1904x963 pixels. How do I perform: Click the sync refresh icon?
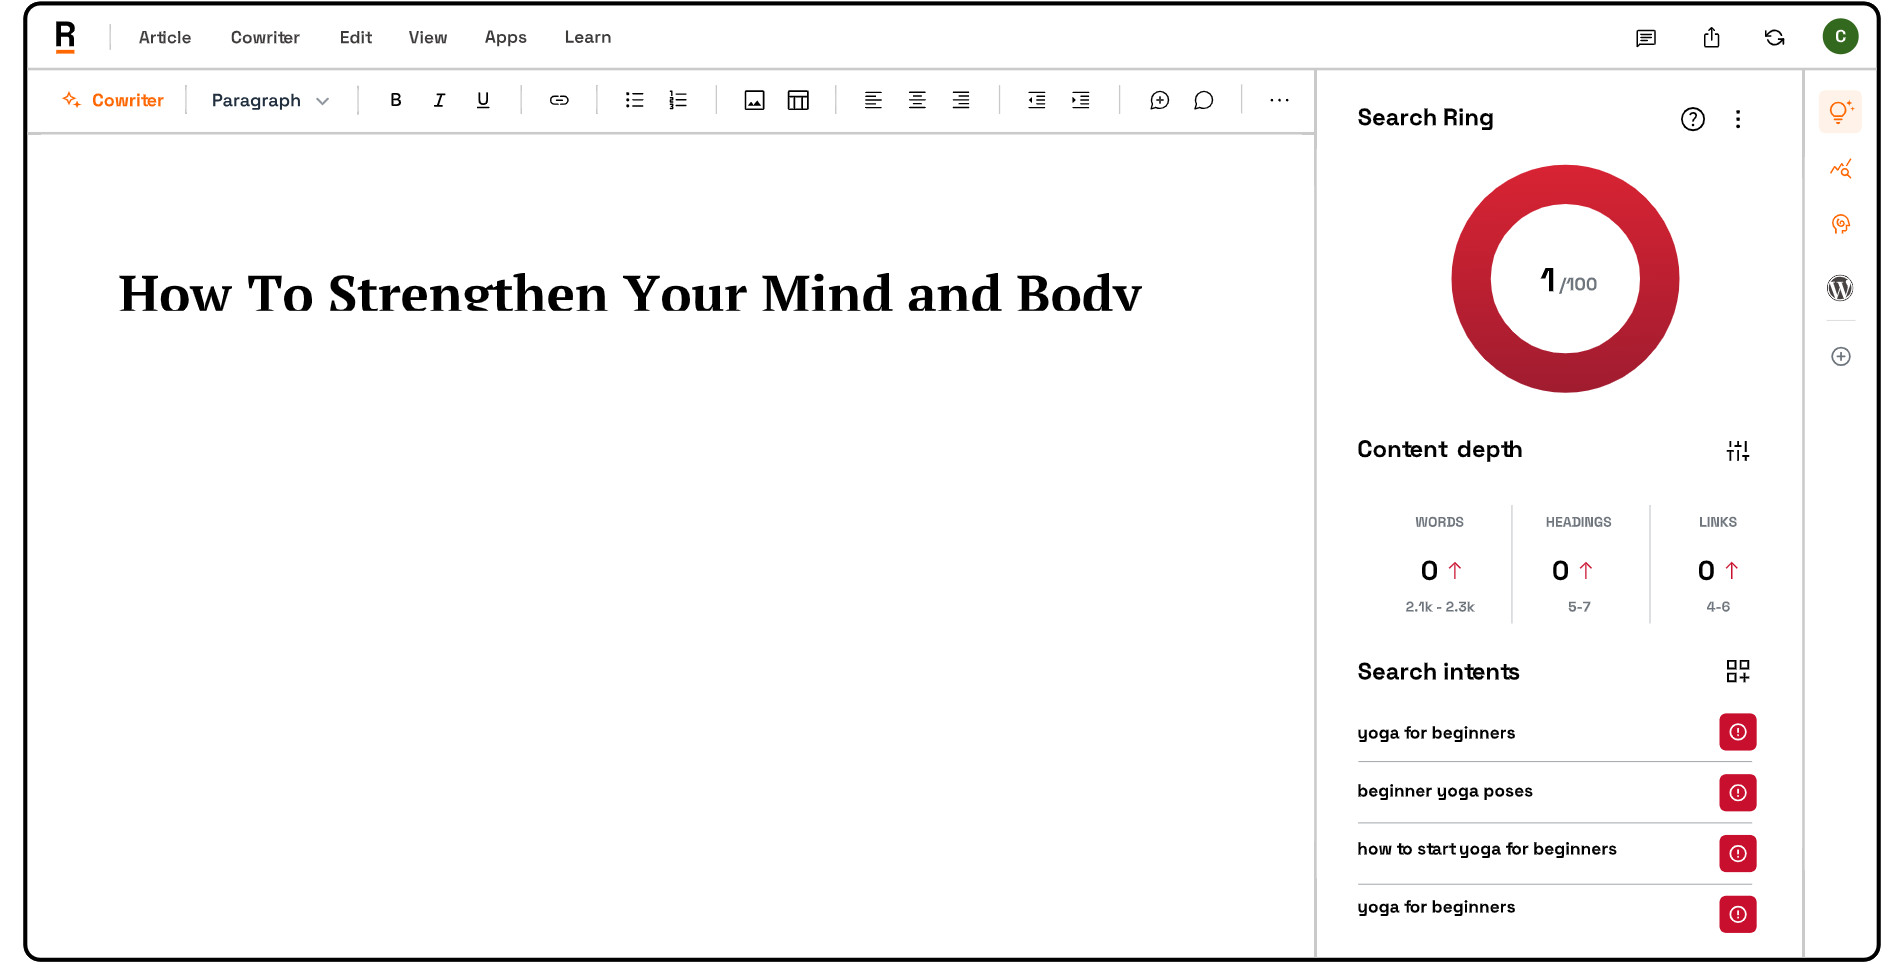click(x=1775, y=37)
